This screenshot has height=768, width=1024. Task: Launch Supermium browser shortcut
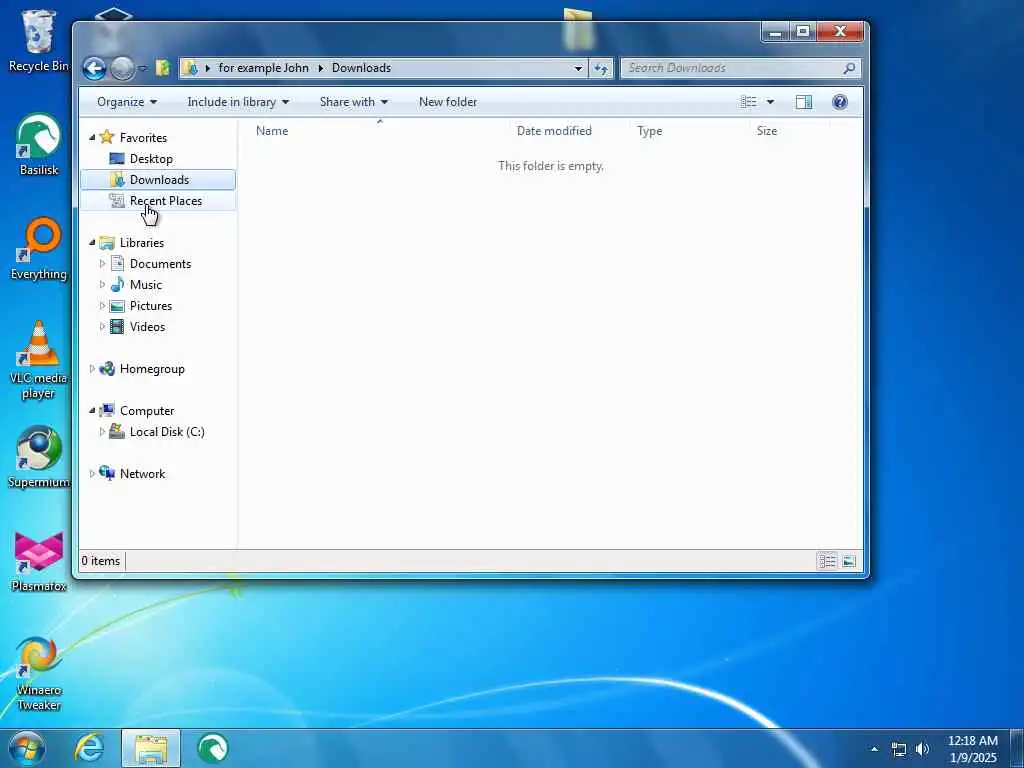(x=39, y=457)
